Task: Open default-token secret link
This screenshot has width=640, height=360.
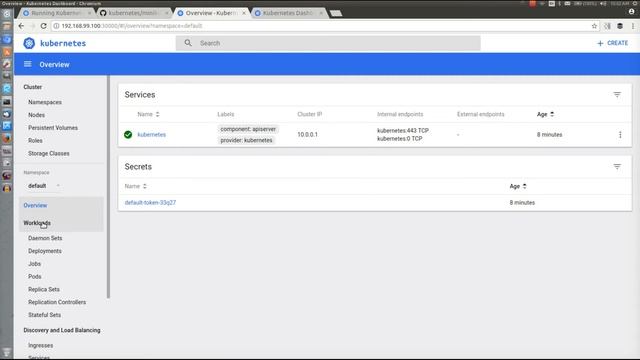Action: (150, 202)
